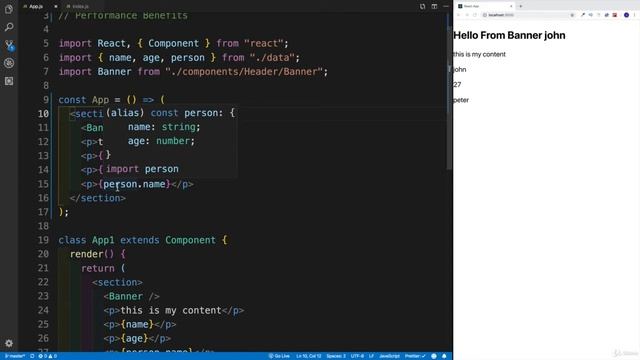Open the notifications bell in status bar

444,356
